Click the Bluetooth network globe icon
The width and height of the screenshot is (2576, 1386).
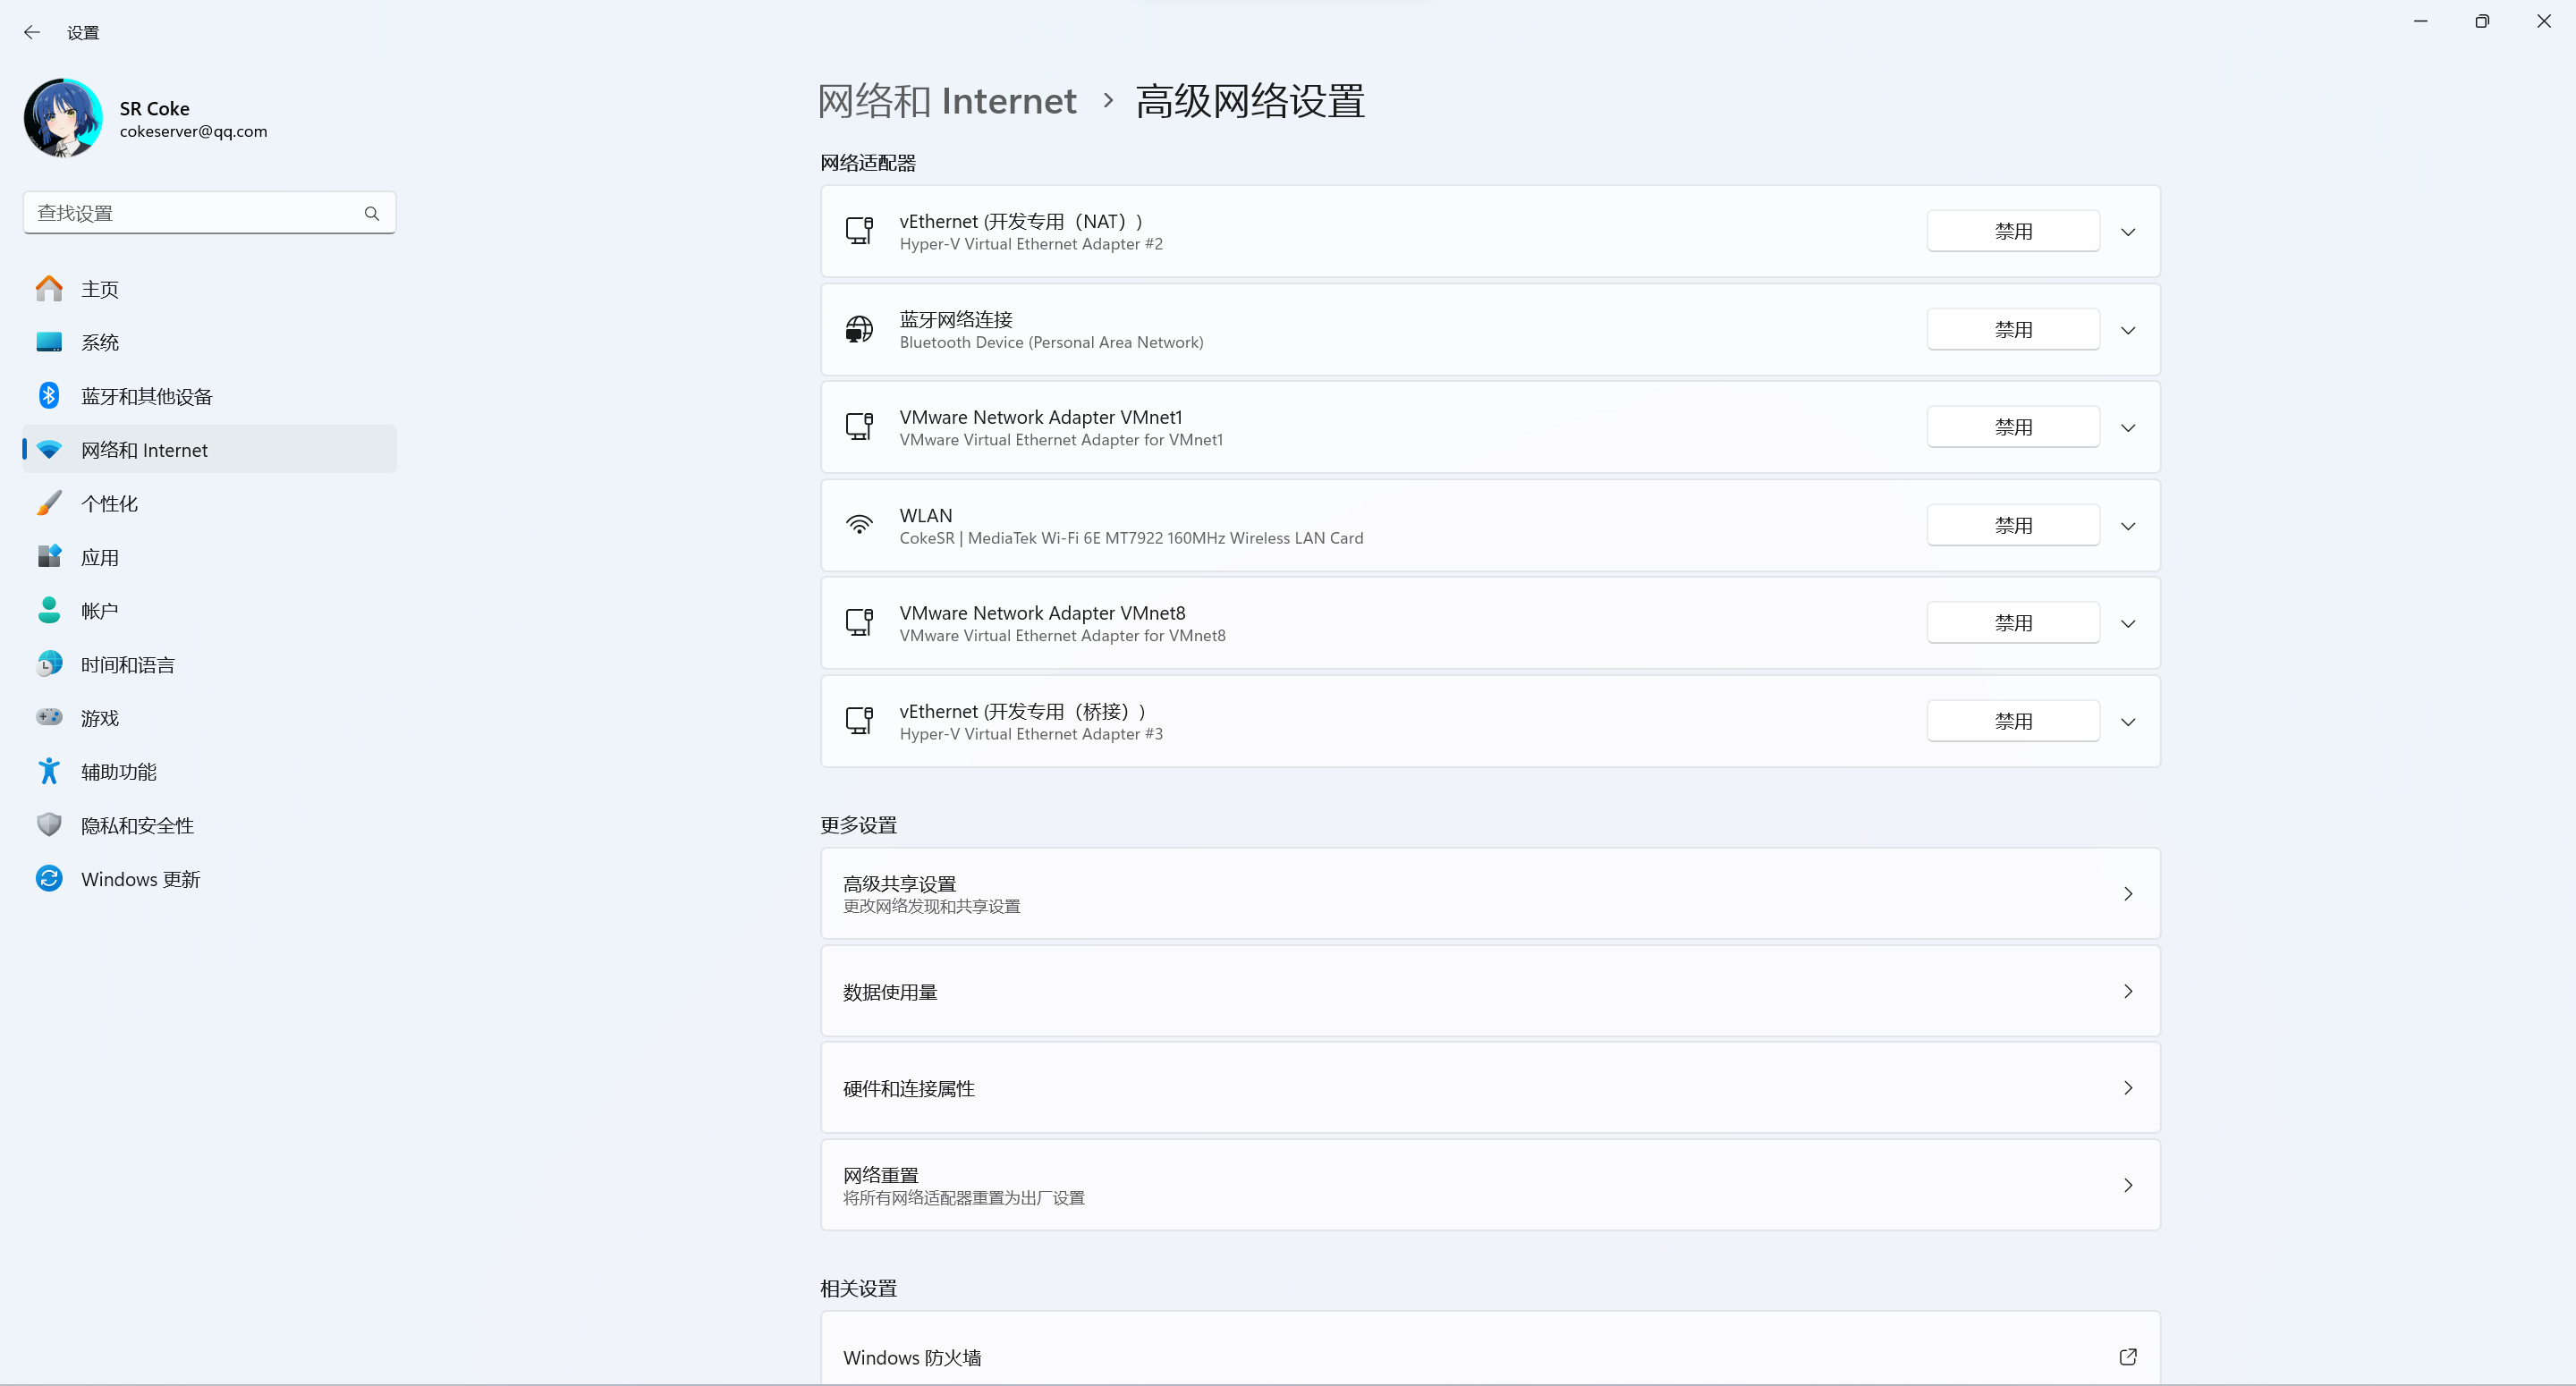[x=859, y=329]
